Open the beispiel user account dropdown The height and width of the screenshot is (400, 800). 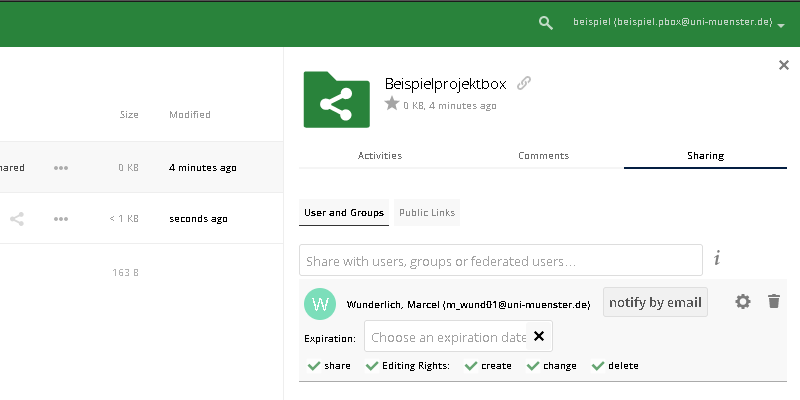click(x=678, y=22)
